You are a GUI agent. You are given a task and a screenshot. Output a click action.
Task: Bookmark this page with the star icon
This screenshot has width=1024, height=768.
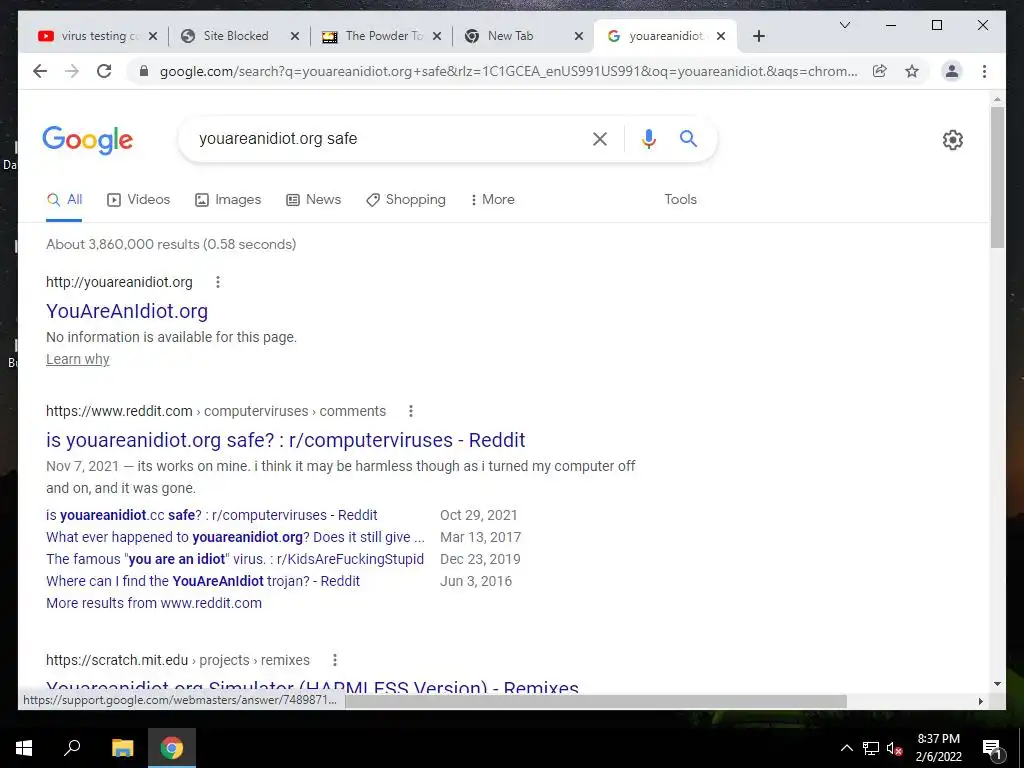pos(912,71)
